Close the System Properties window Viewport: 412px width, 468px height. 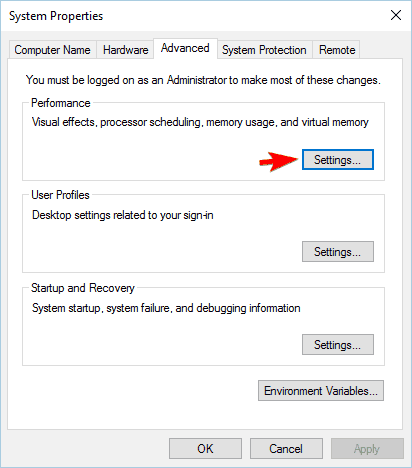pos(396,15)
